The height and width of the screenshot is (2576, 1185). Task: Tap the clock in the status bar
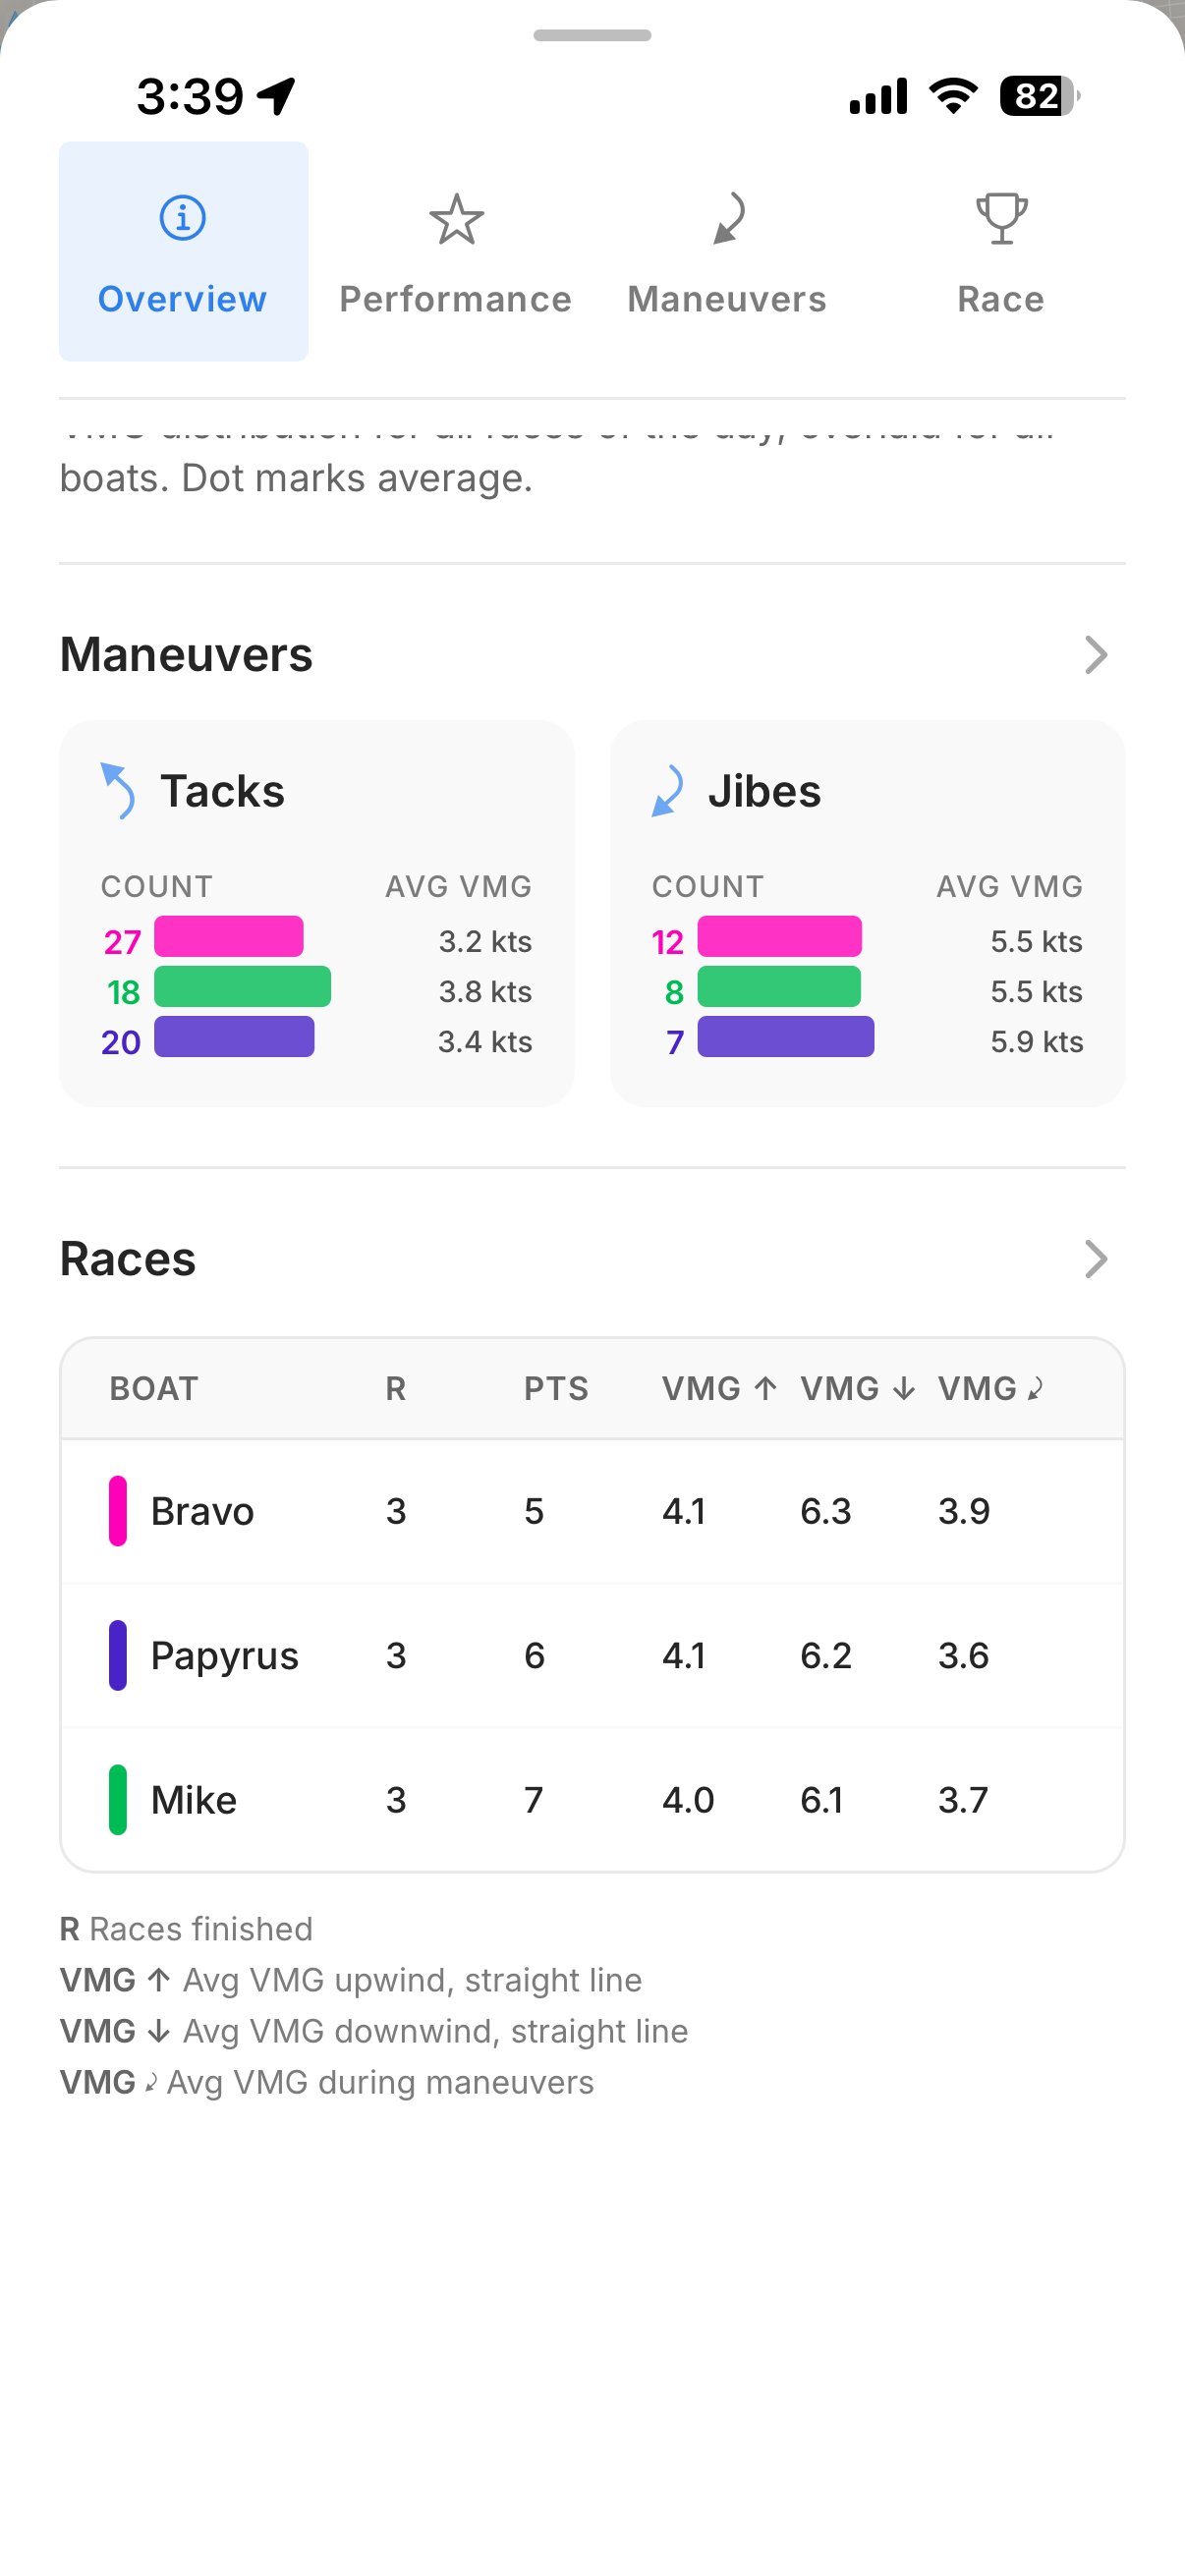tap(191, 94)
